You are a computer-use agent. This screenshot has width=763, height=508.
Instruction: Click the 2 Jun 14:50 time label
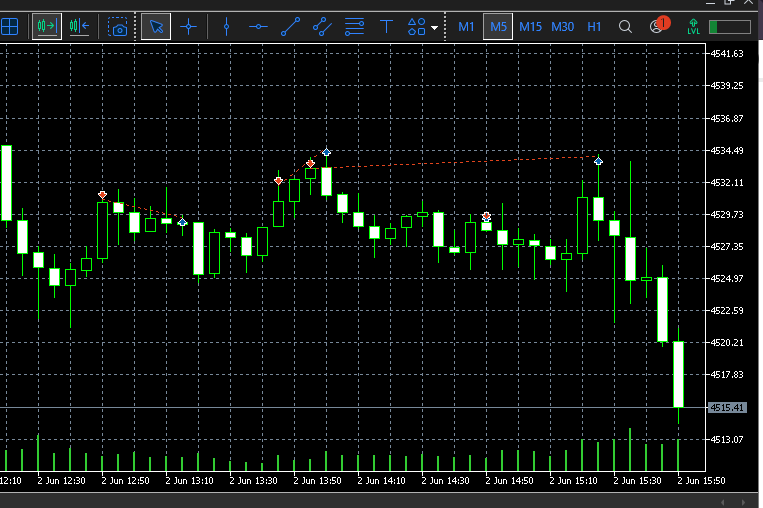[509, 481]
